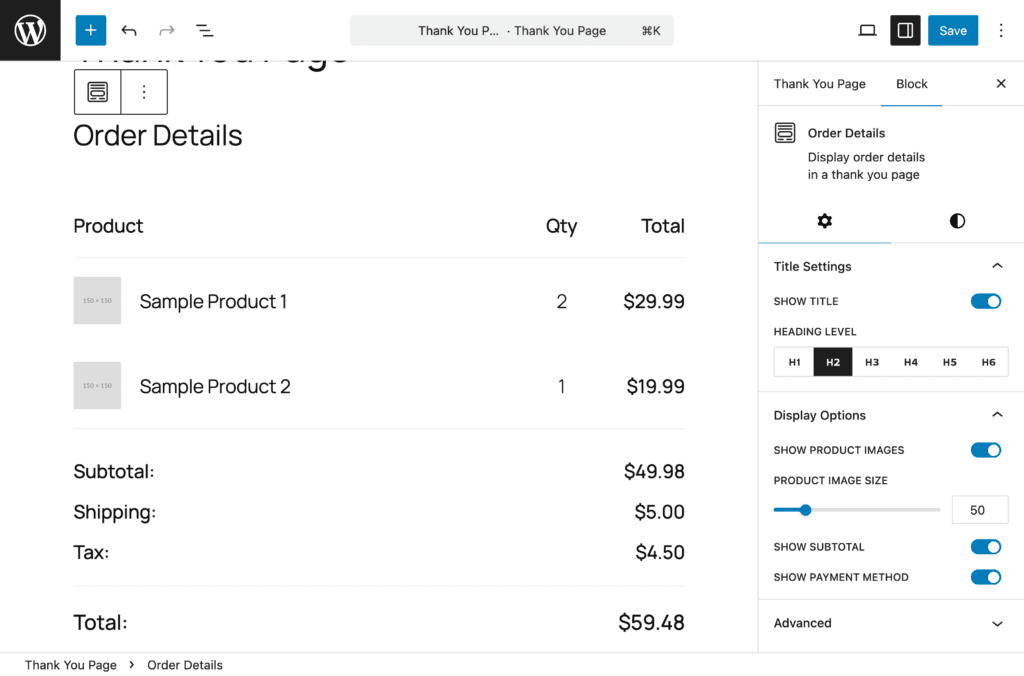Toggle the settings sidebar panel icon
The image size is (1024, 676).
tap(905, 30)
